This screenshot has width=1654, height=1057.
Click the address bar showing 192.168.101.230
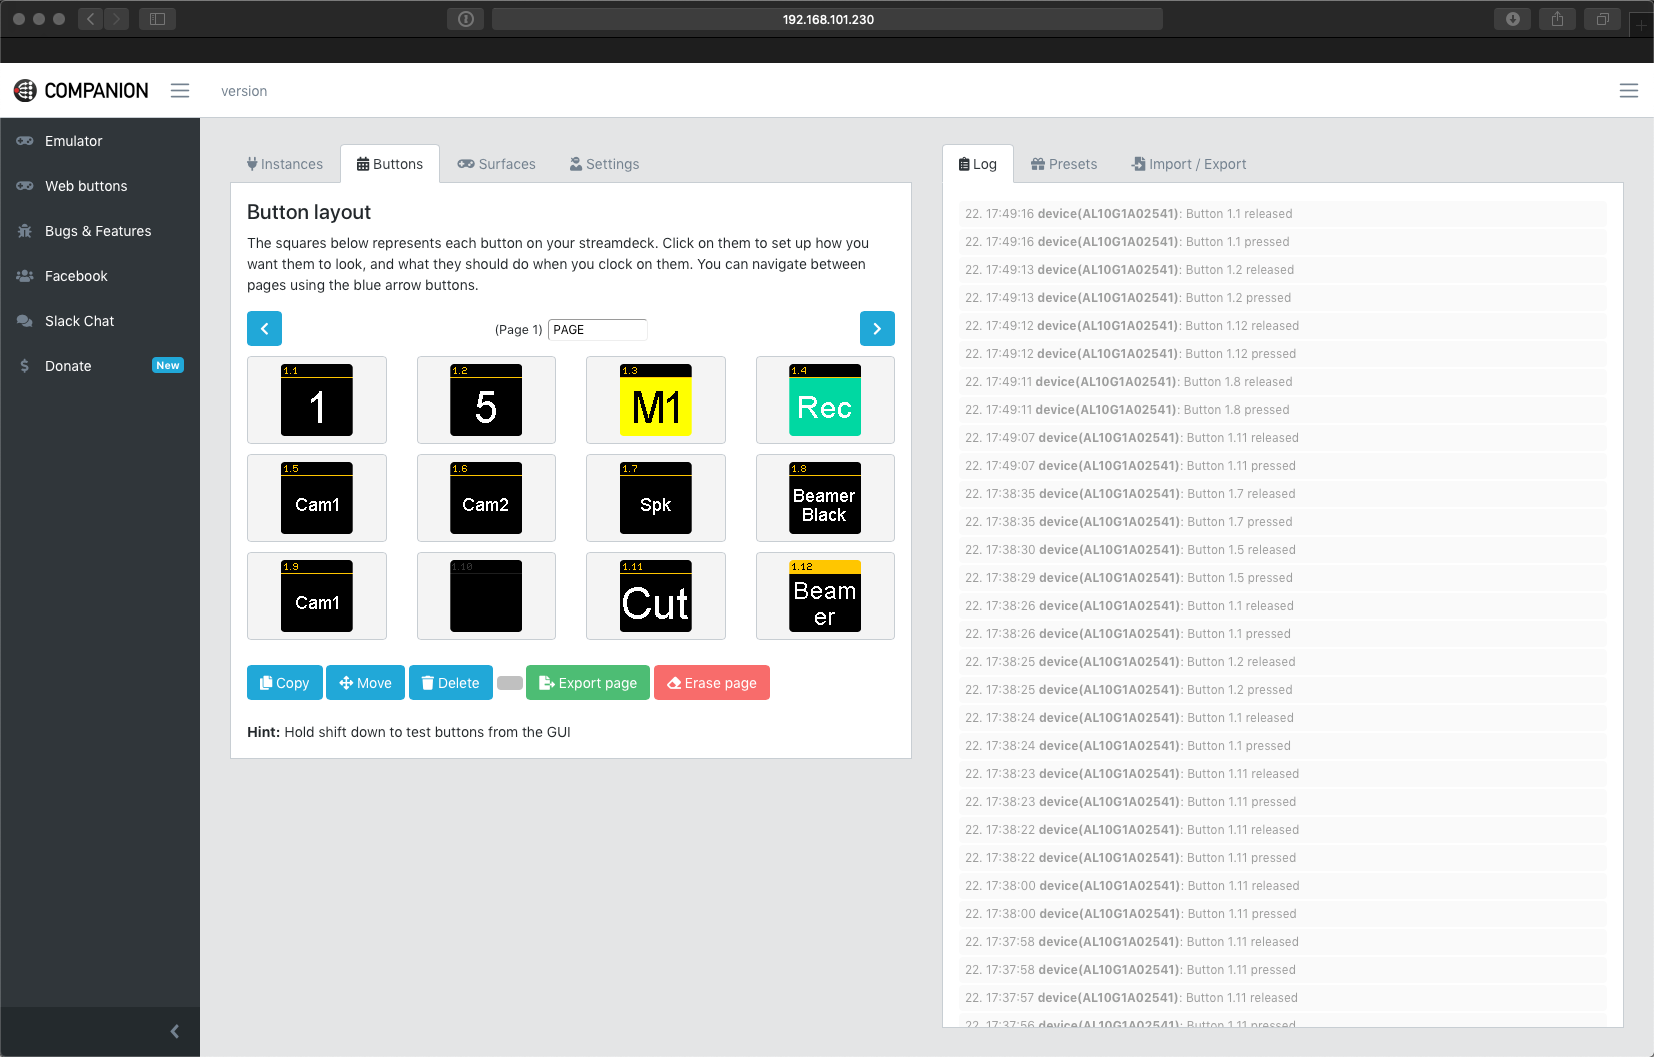tap(828, 19)
